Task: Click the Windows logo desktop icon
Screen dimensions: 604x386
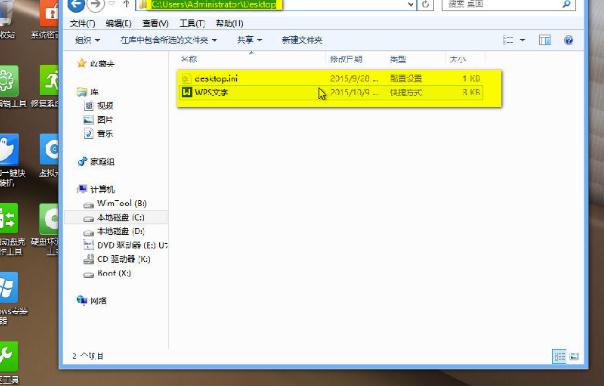Action: point(8,288)
